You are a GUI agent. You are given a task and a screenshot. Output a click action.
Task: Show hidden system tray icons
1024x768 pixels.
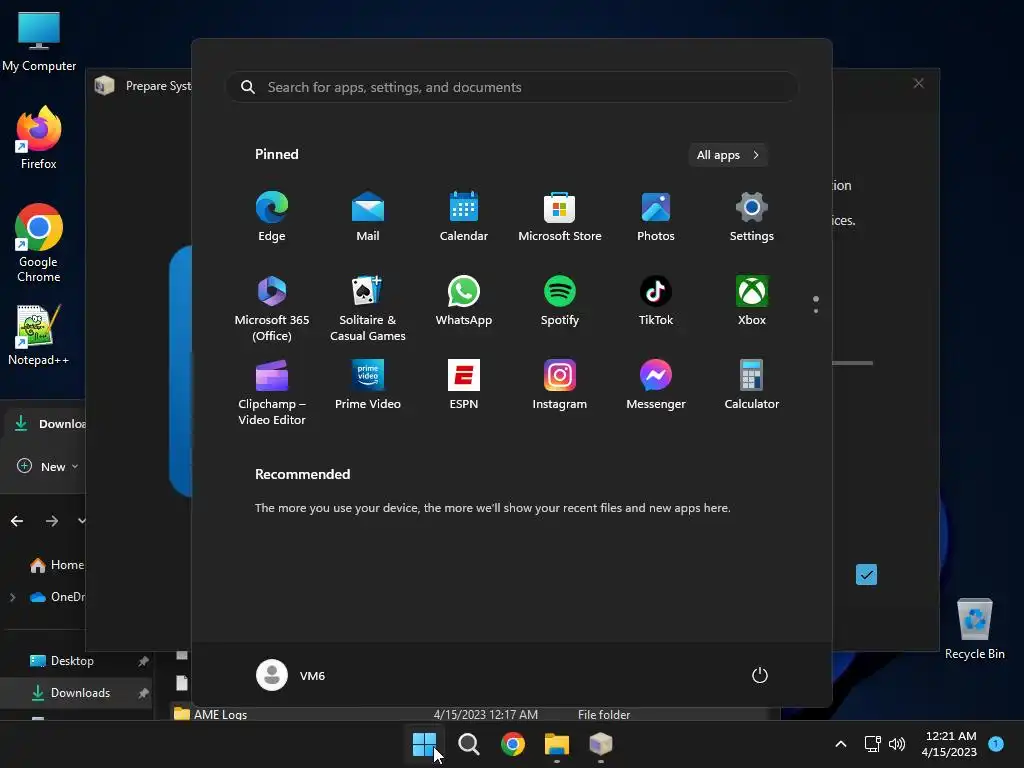[841, 744]
